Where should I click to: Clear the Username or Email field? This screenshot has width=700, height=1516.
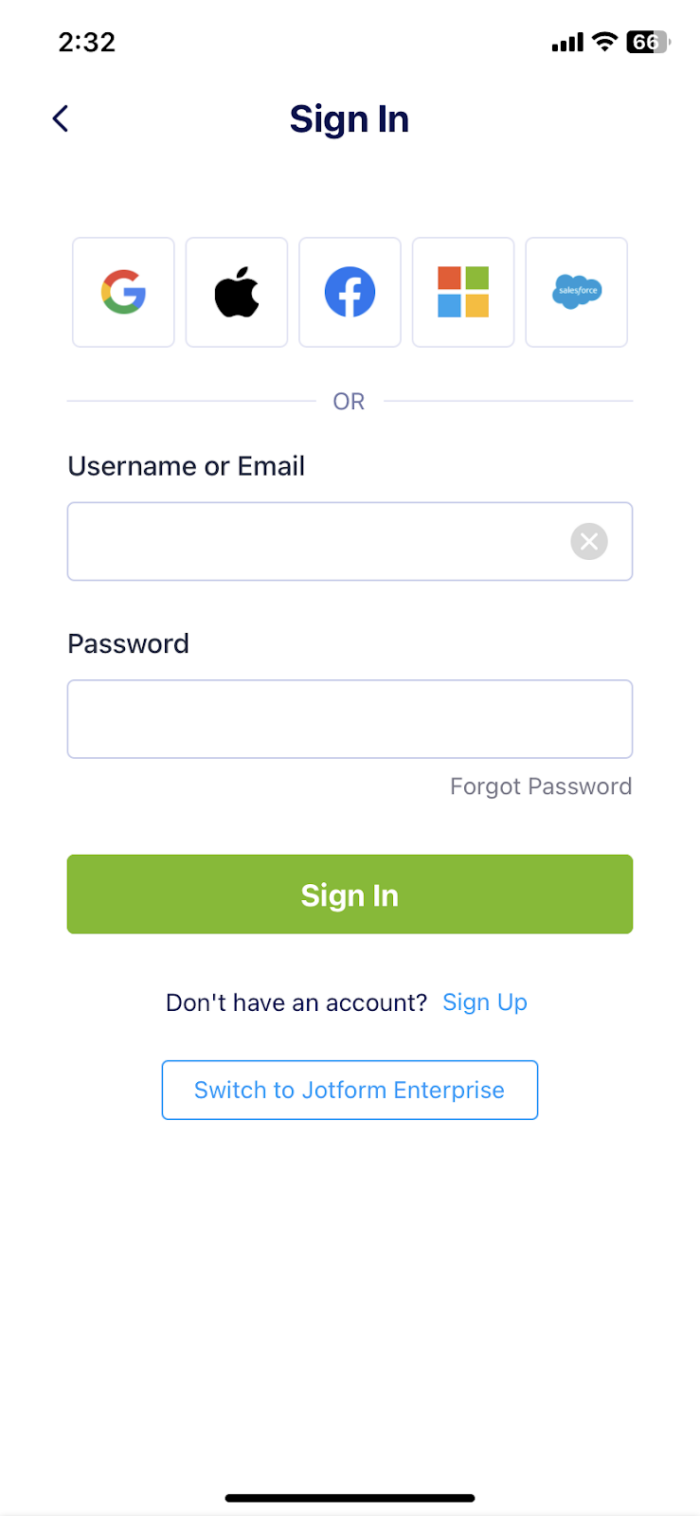(589, 541)
